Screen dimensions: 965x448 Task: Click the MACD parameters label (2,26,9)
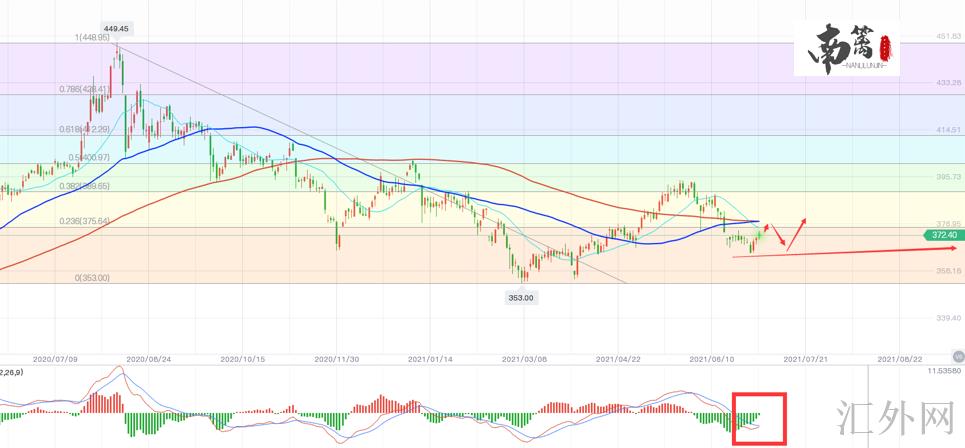coord(15,371)
